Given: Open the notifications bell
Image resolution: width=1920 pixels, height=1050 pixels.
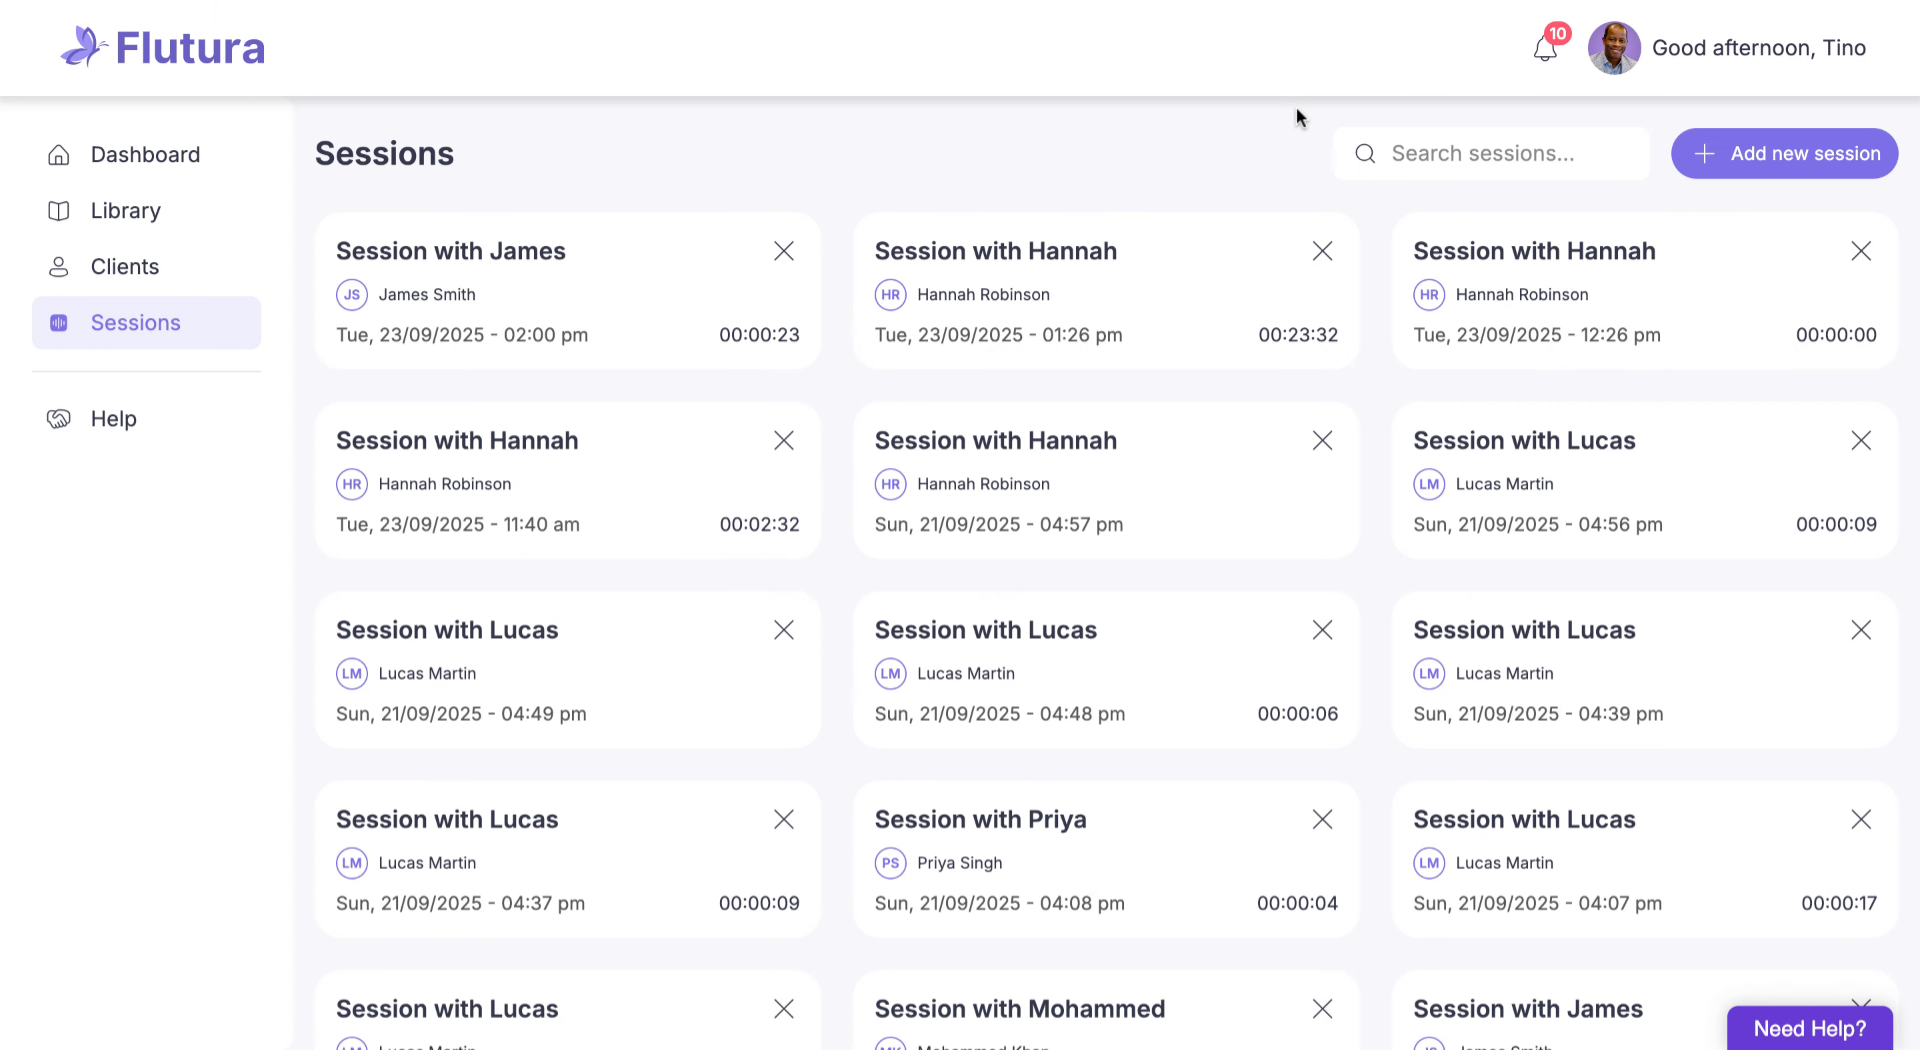Looking at the screenshot, I should (1545, 48).
